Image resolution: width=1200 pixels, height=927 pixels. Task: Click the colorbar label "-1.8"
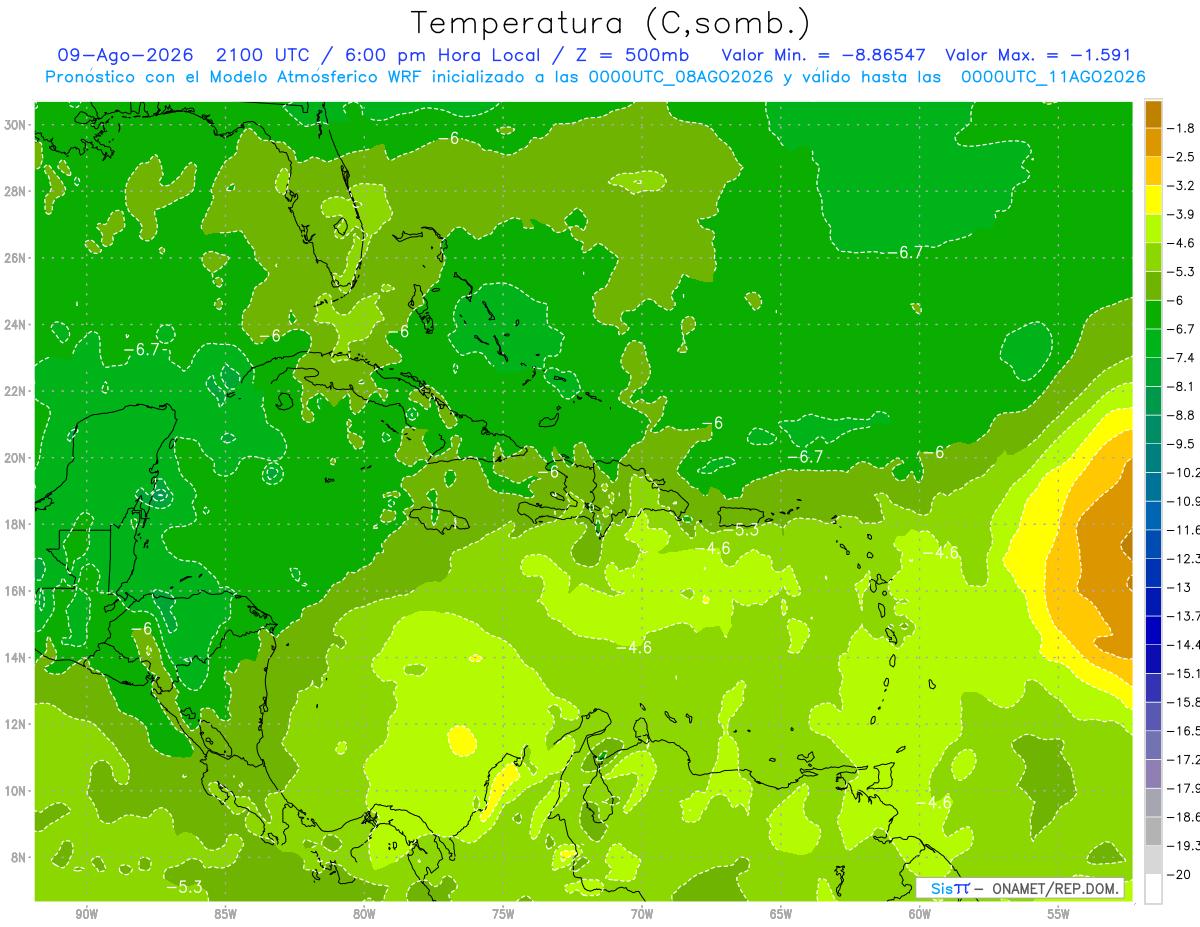click(1183, 128)
